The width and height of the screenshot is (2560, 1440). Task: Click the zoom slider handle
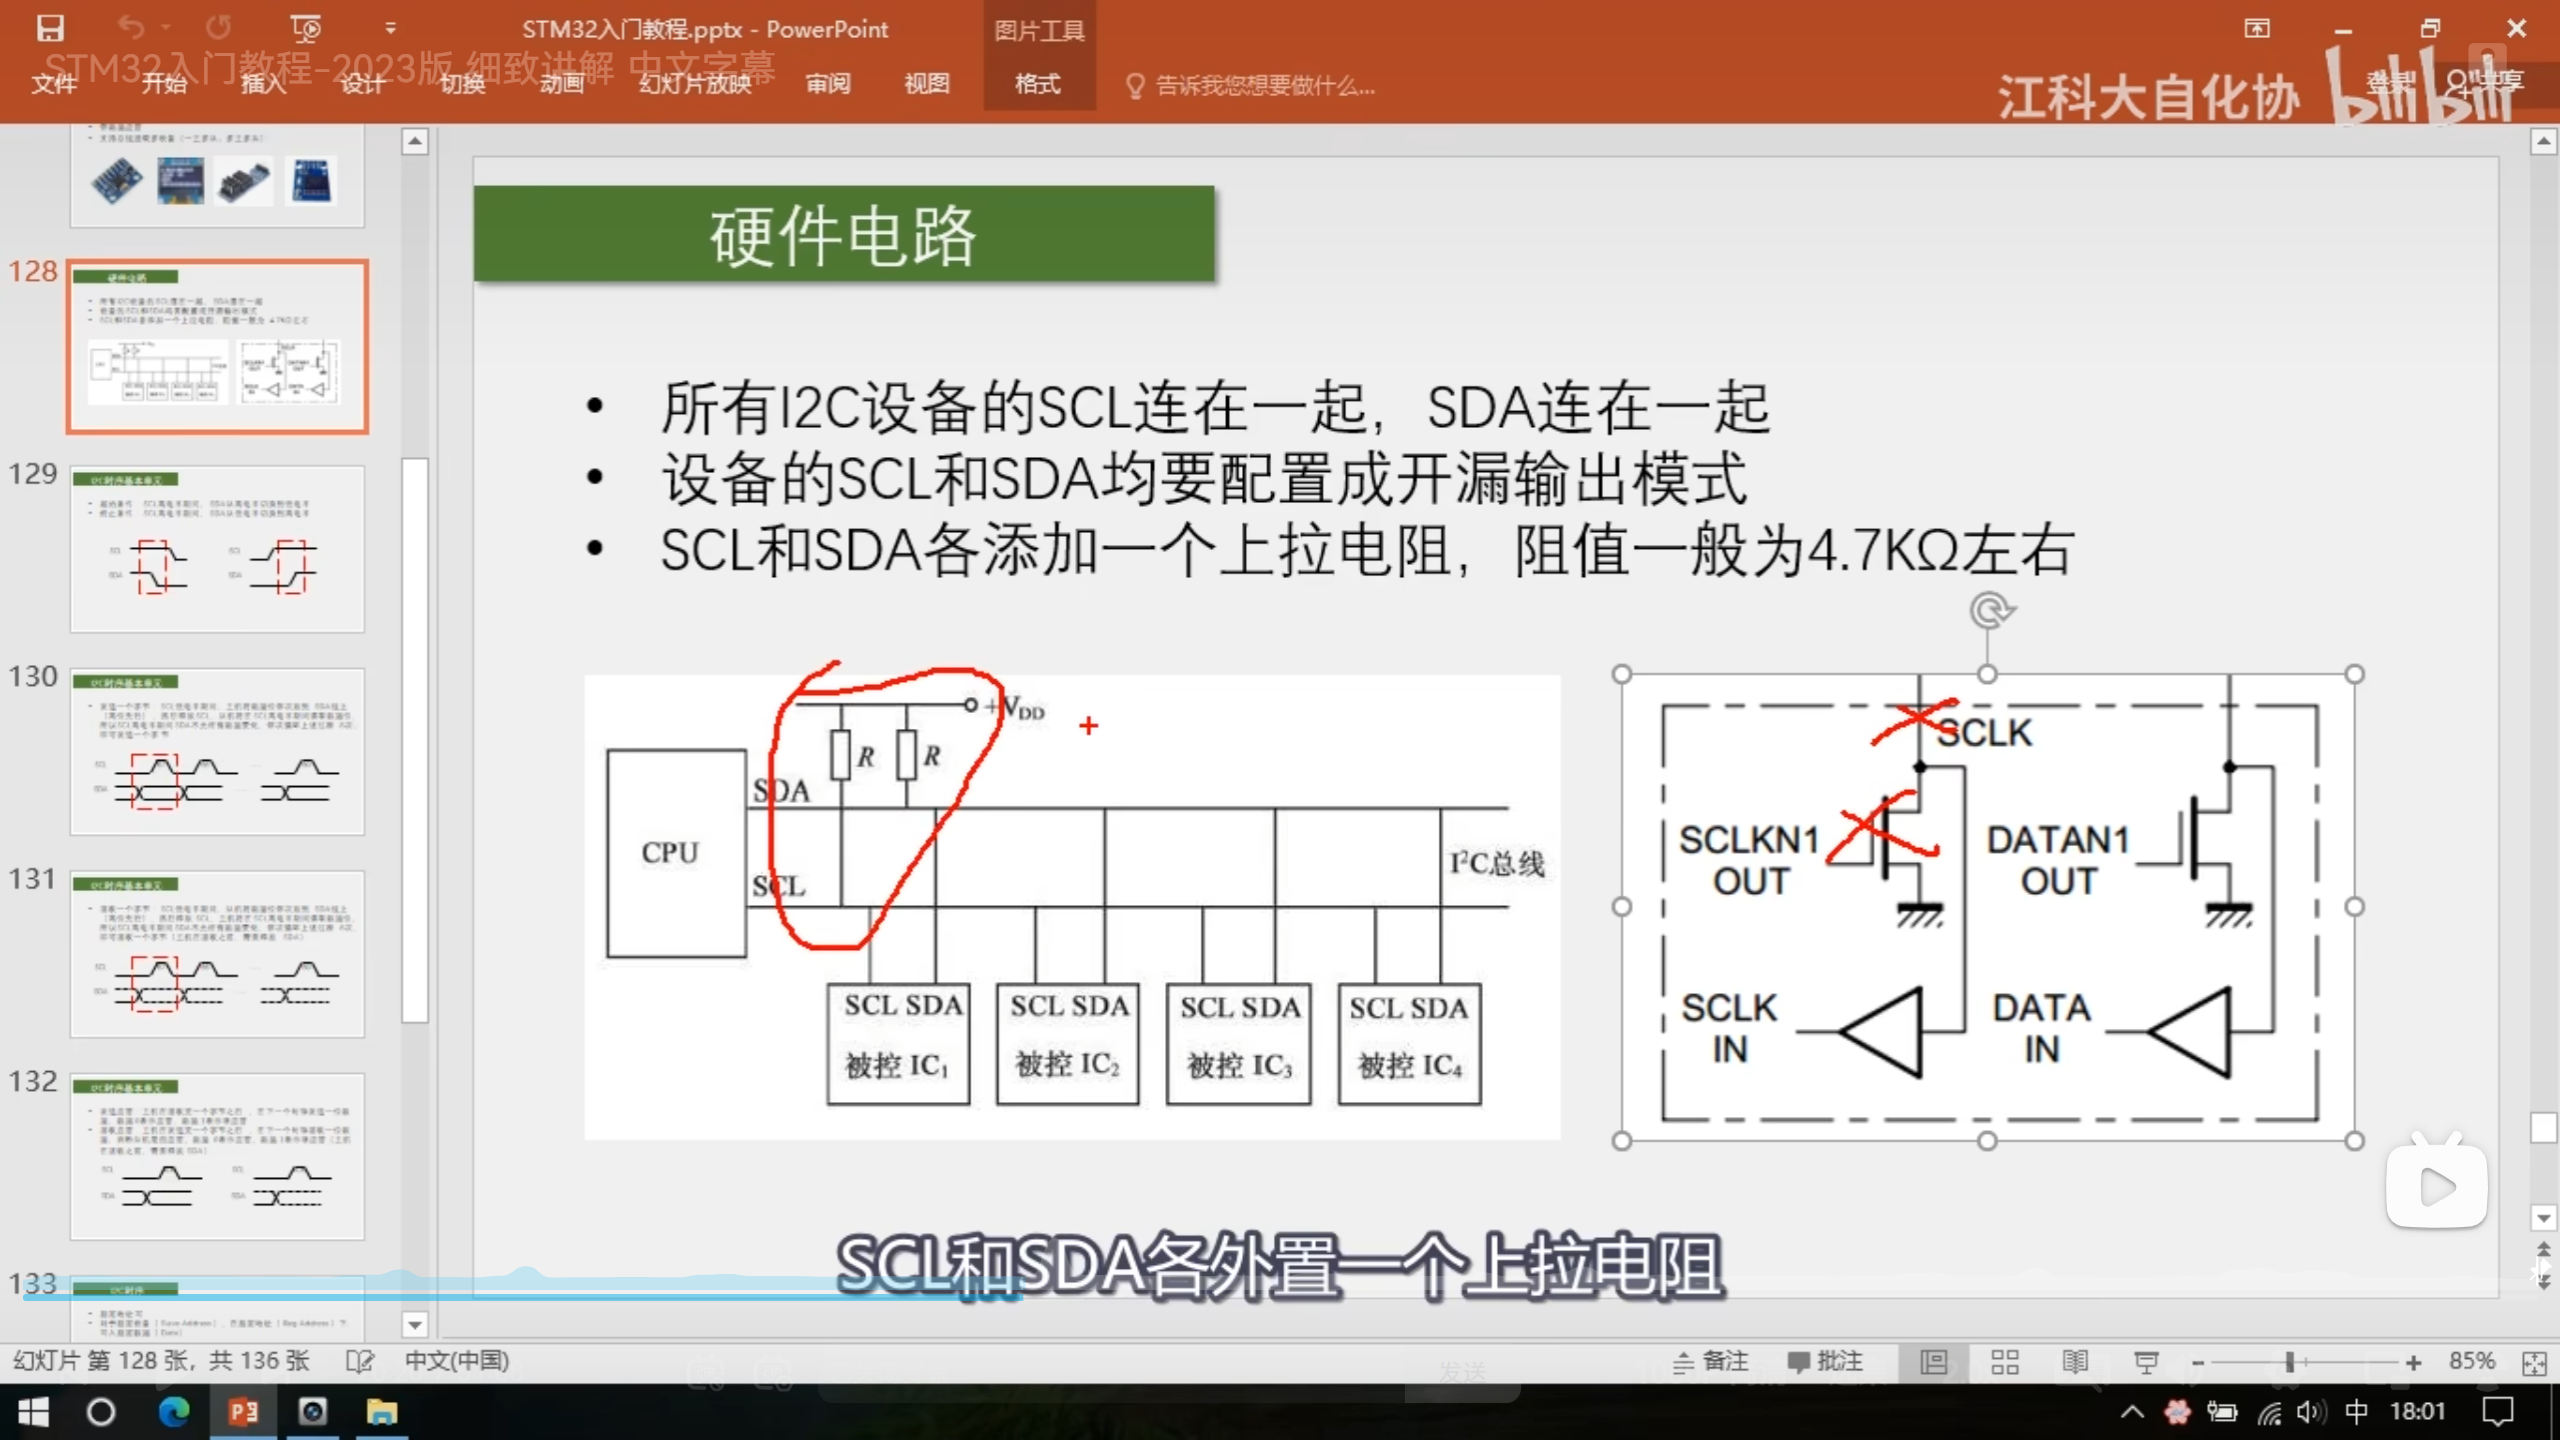tap(2289, 1362)
